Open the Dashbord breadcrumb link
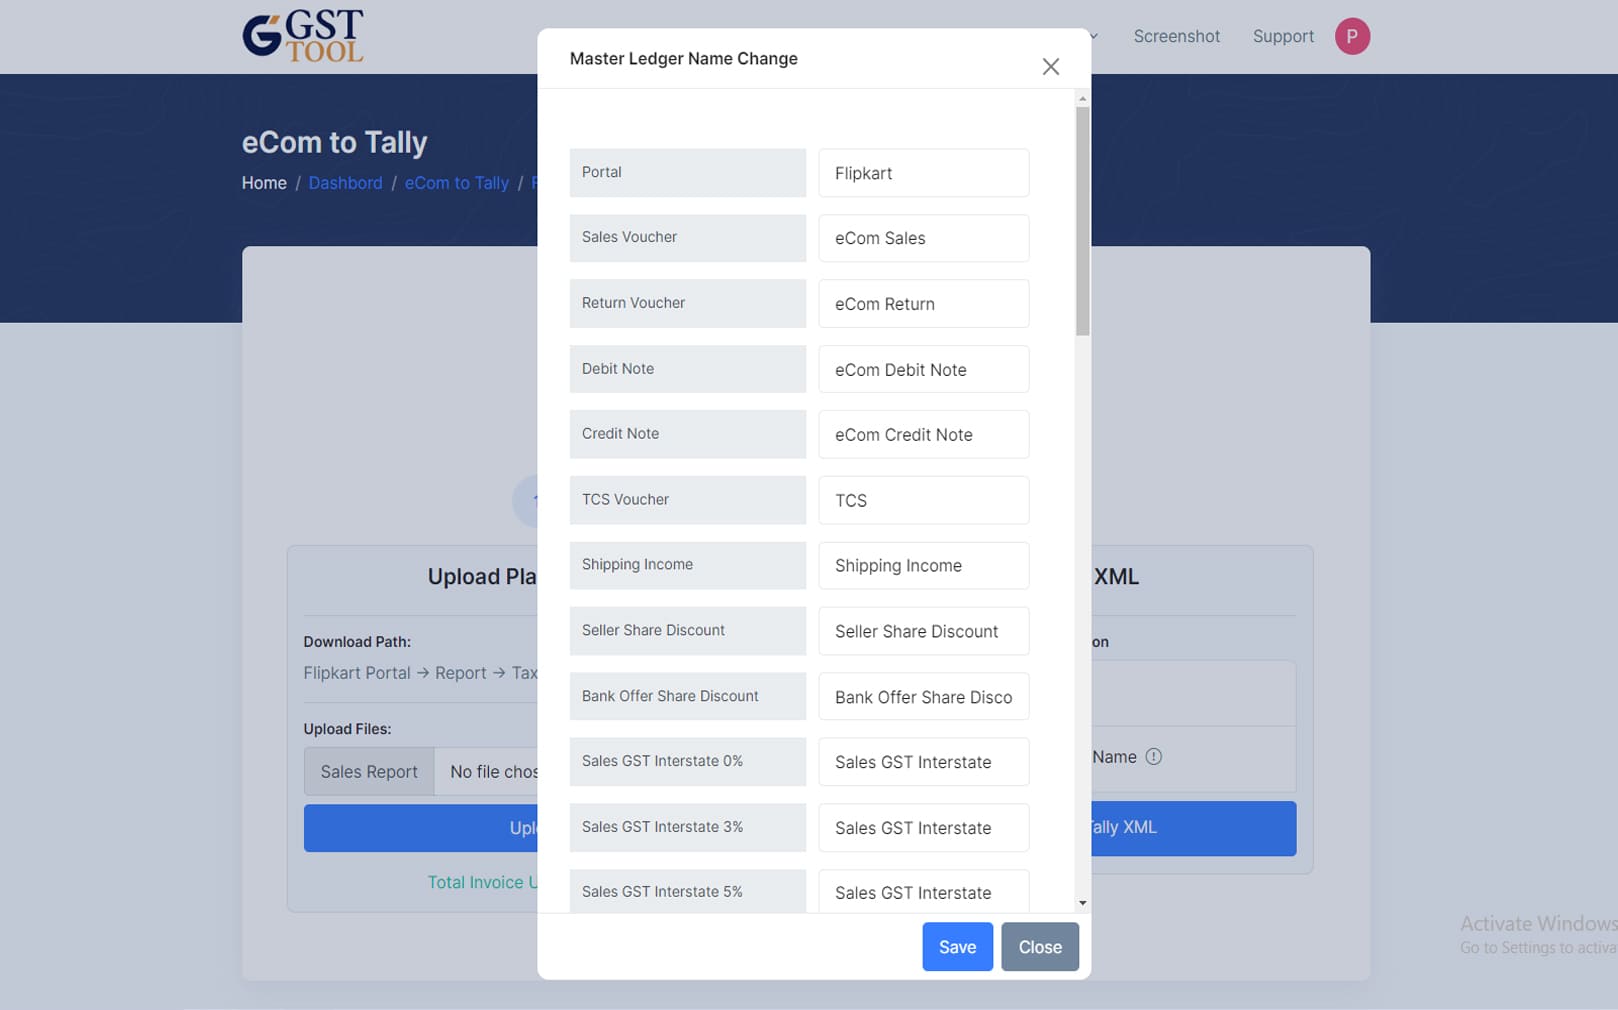 (x=345, y=183)
